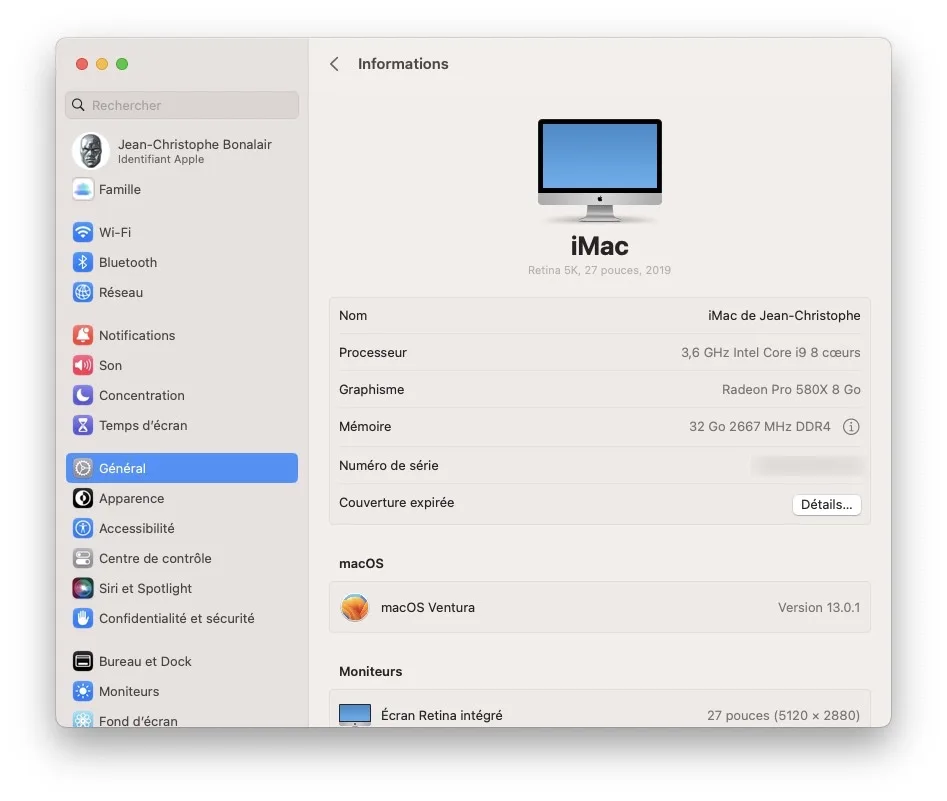Click the Réseau globe icon
947x801 pixels.
(x=83, y=292)
